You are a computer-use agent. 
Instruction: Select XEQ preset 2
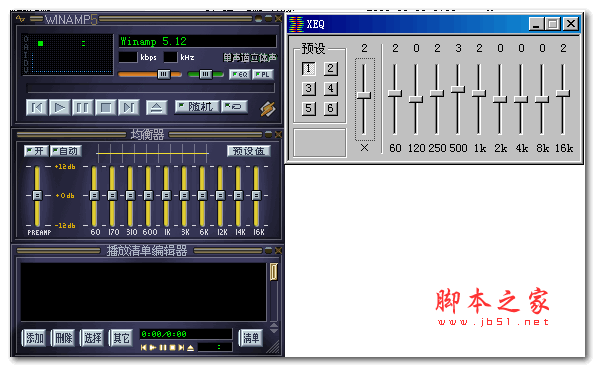coord(330,69)
